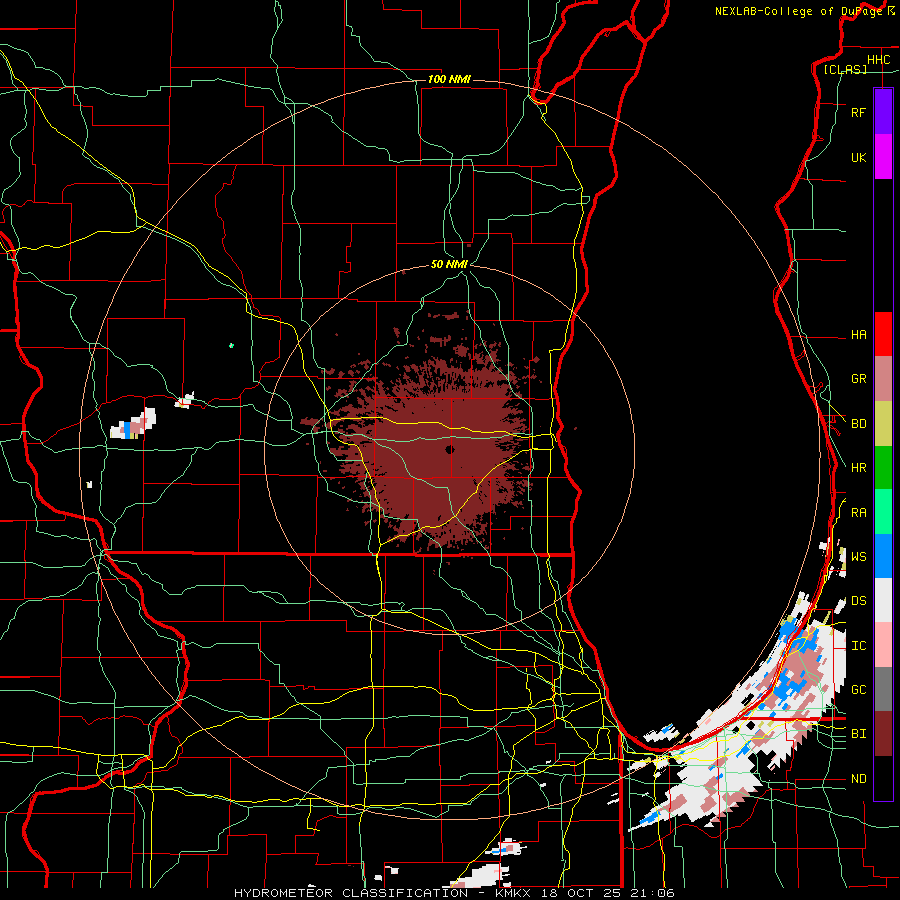Click the GC legend label
Screen dimensions: 900x900
pos(858,690)
